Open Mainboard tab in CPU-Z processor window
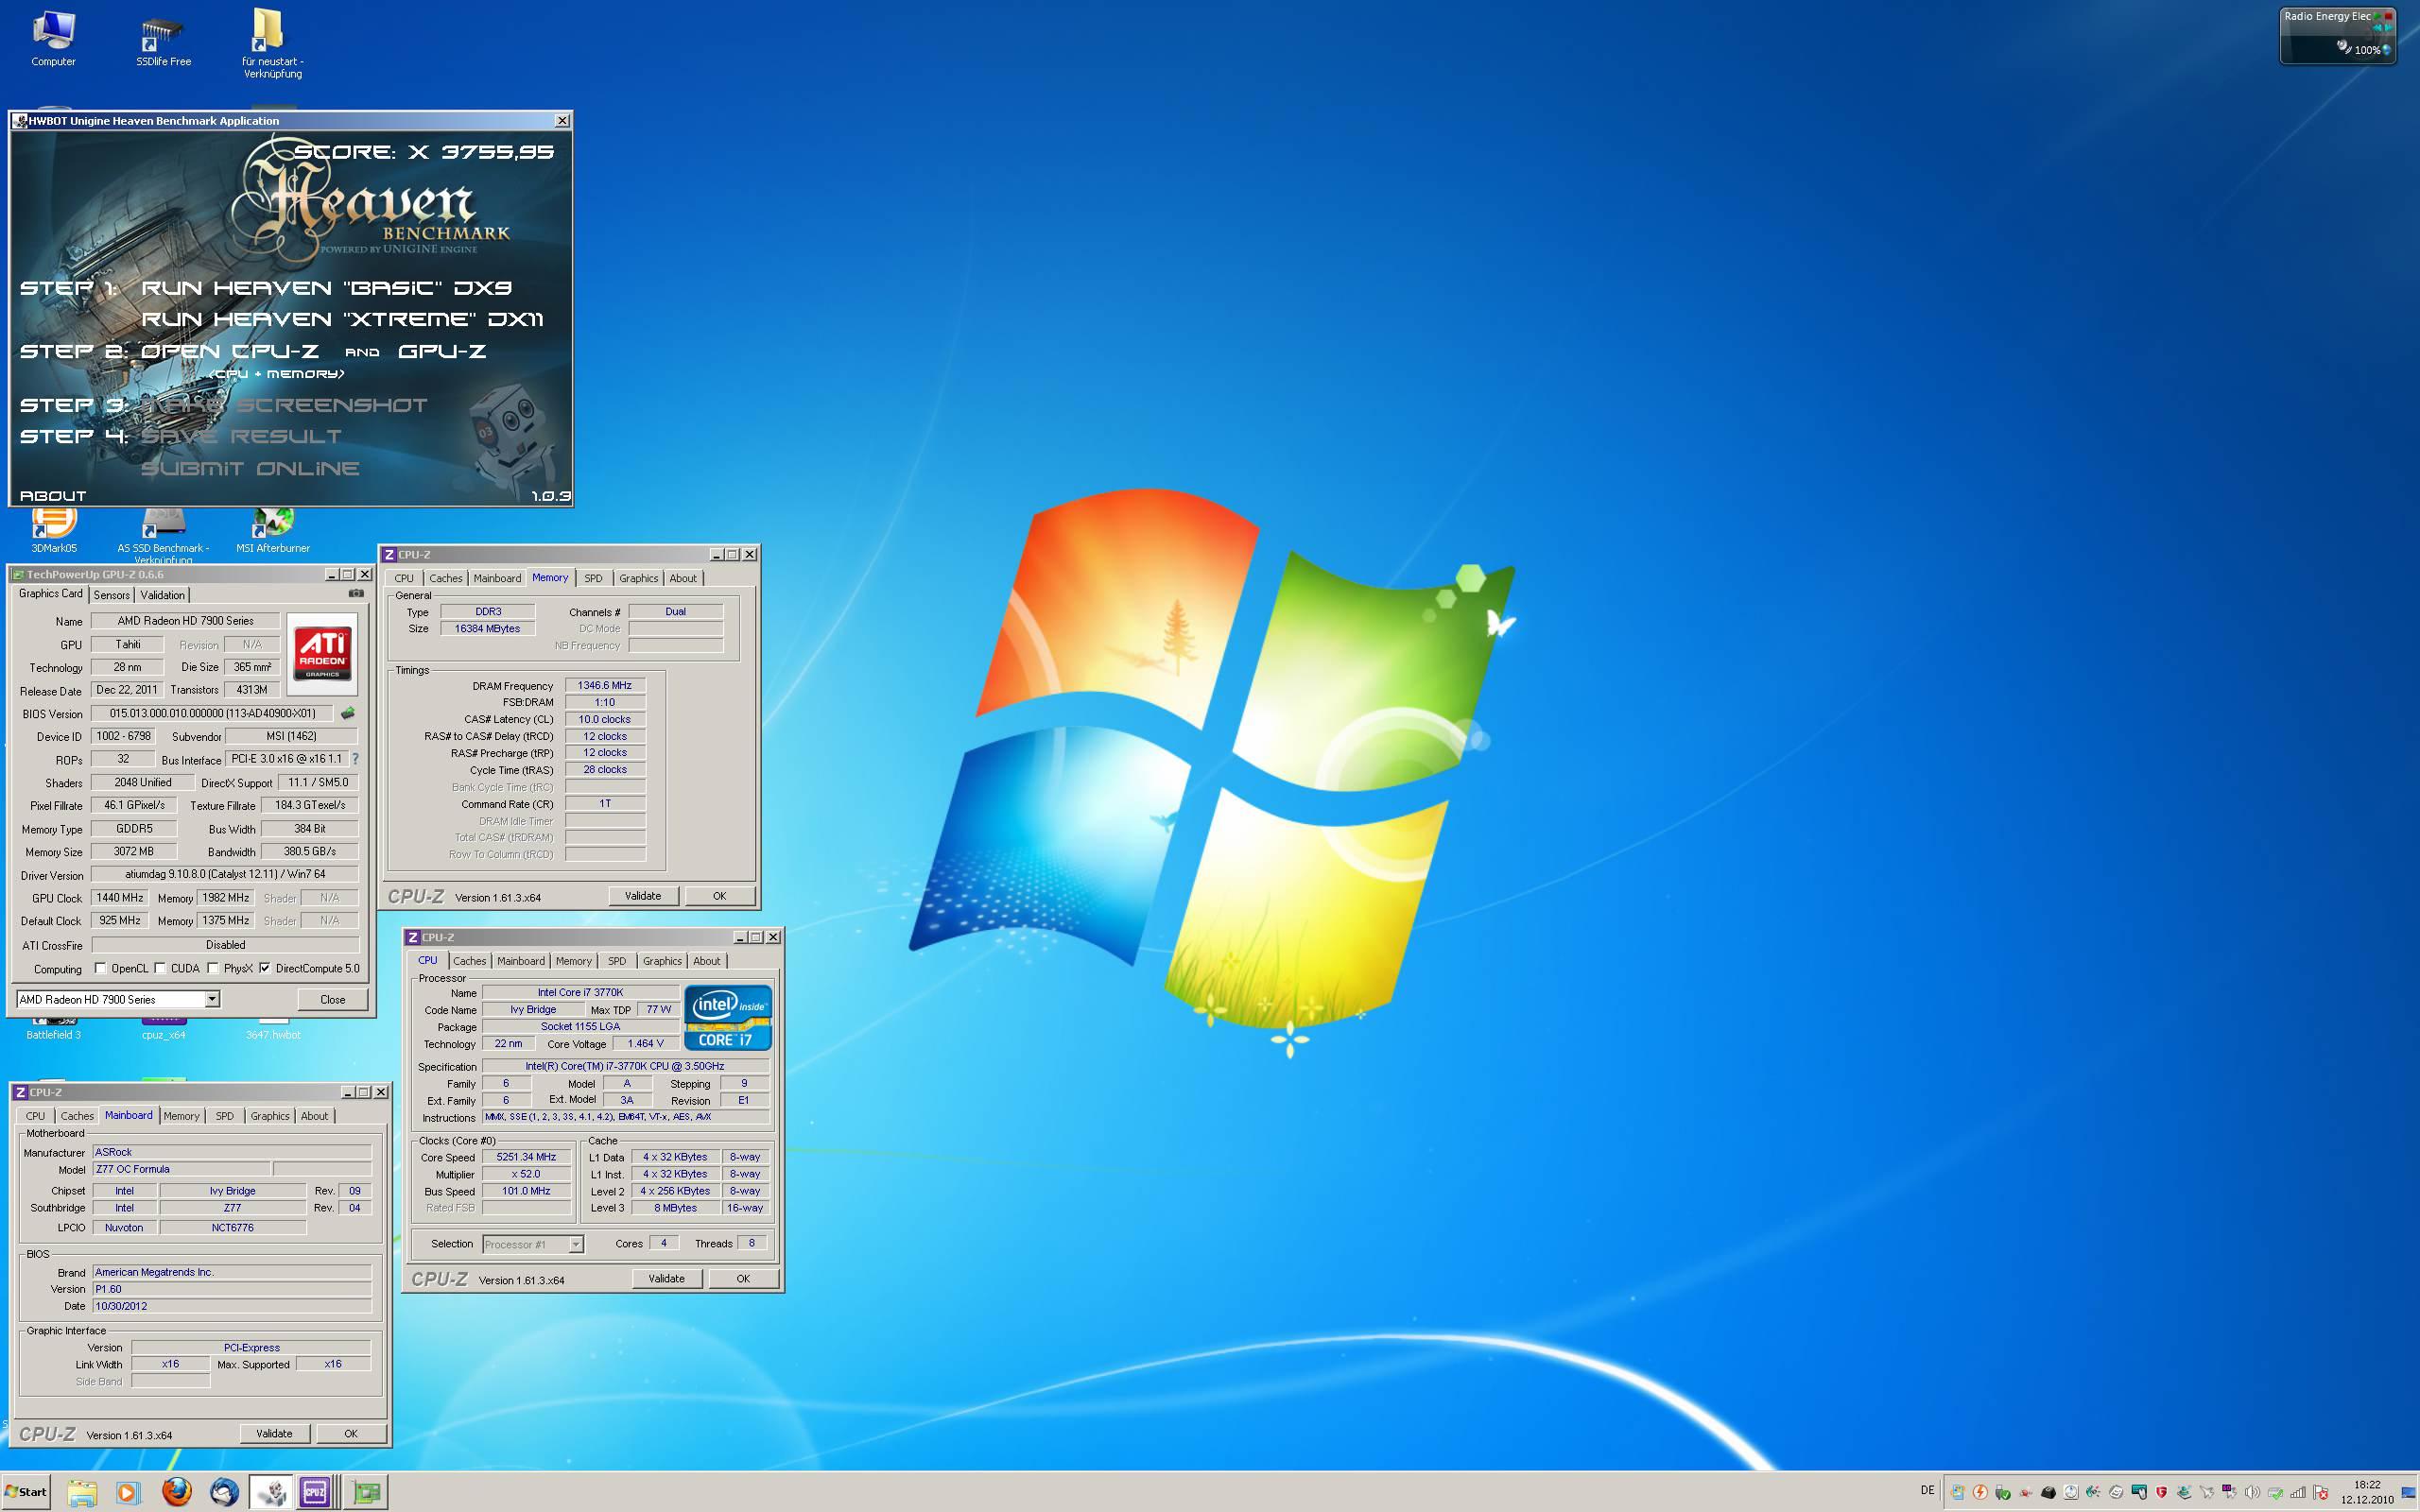The height and width of the screenshot is (1512, 2420). [x=521, y=961]
